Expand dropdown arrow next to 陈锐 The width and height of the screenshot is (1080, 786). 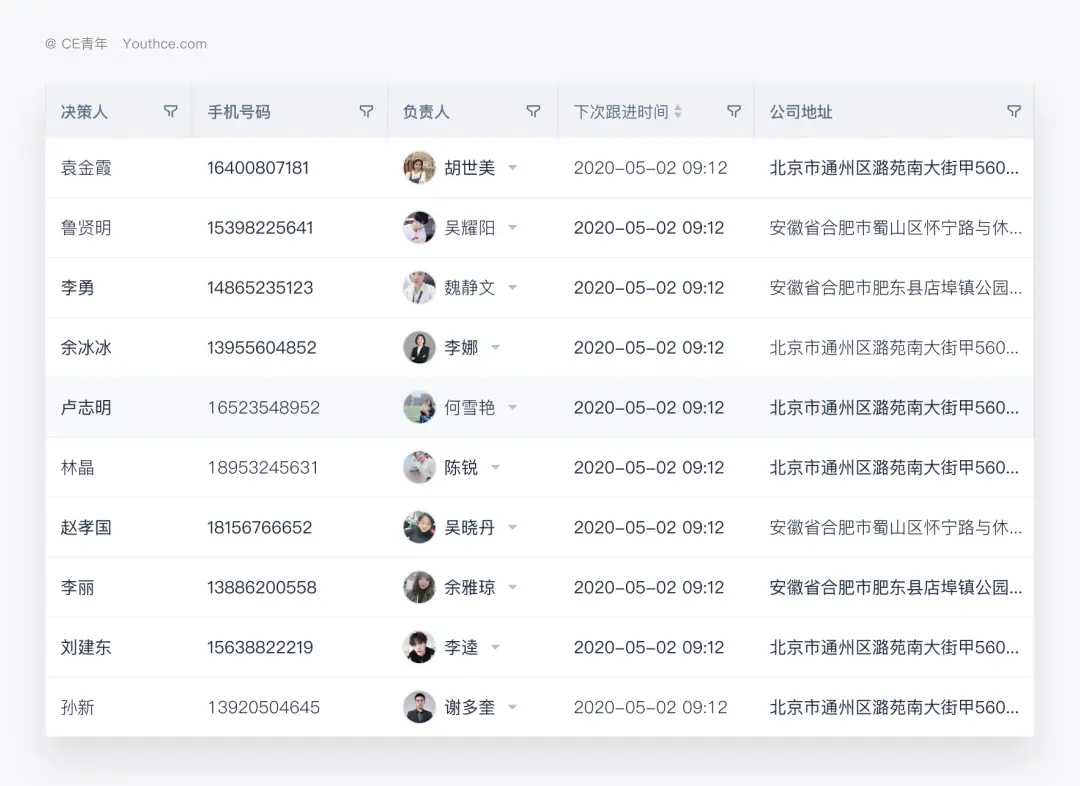coord(495,467)
